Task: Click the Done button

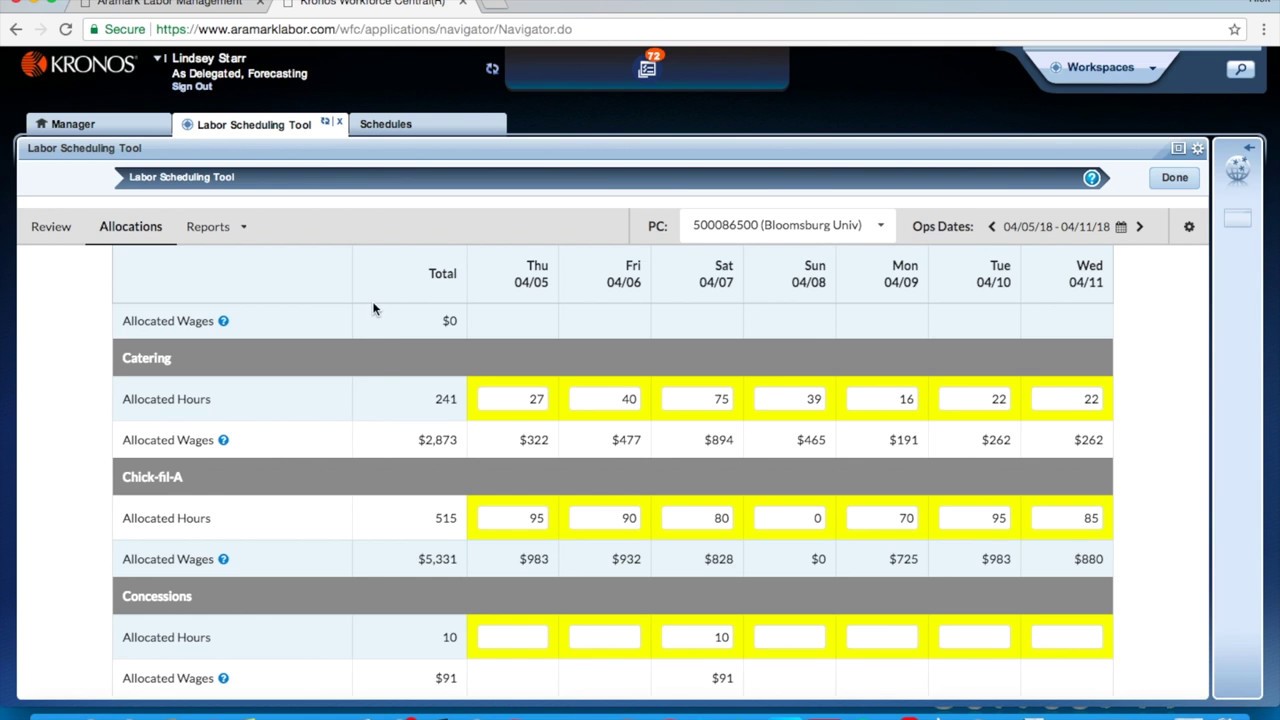Action: coord(1175,178)
